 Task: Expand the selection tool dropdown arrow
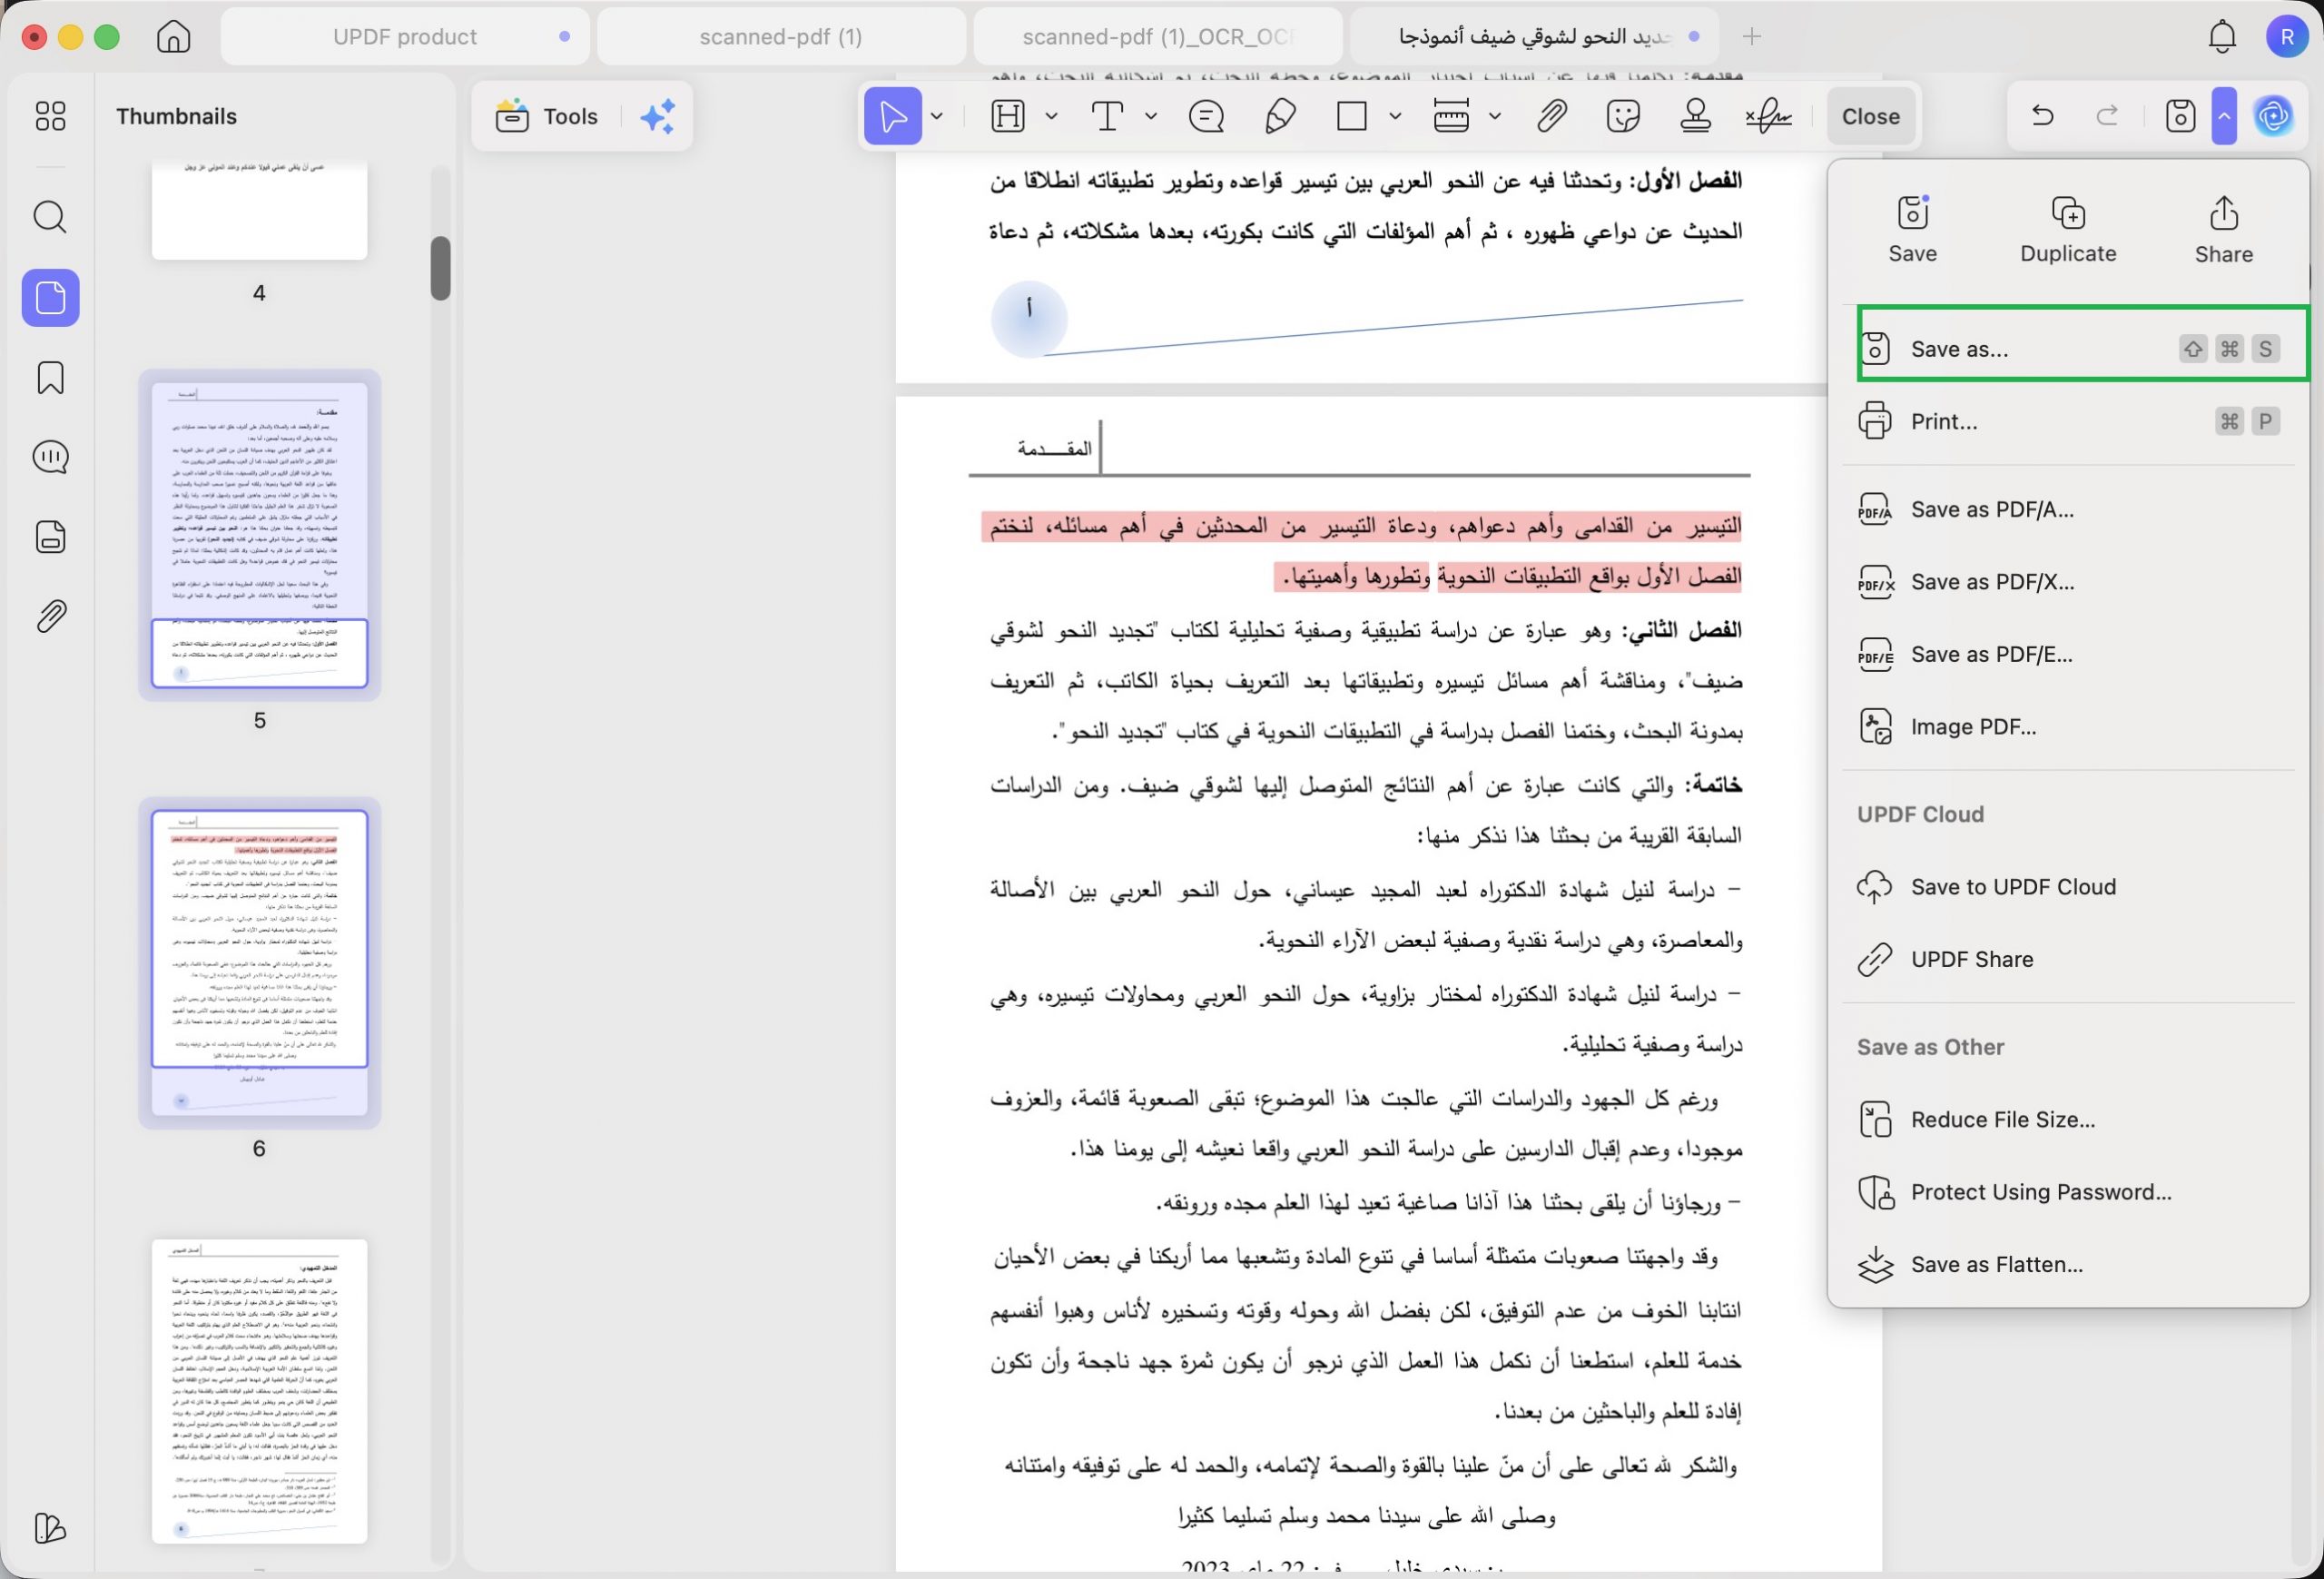point(937,116)
